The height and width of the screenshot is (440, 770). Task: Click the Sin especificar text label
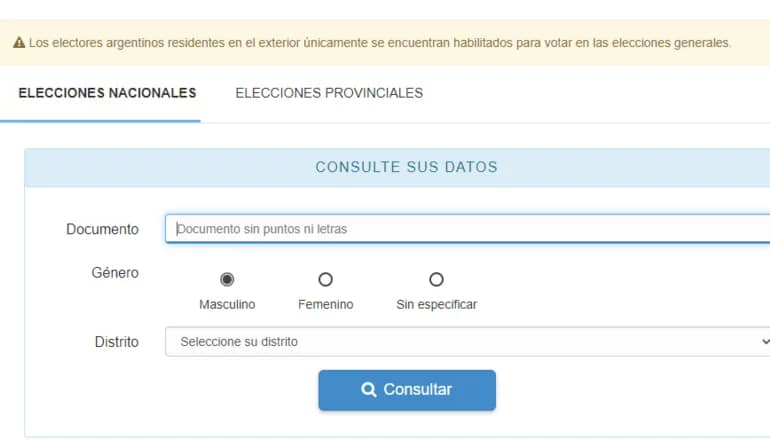pyautogui.click(x=437, y=304)
